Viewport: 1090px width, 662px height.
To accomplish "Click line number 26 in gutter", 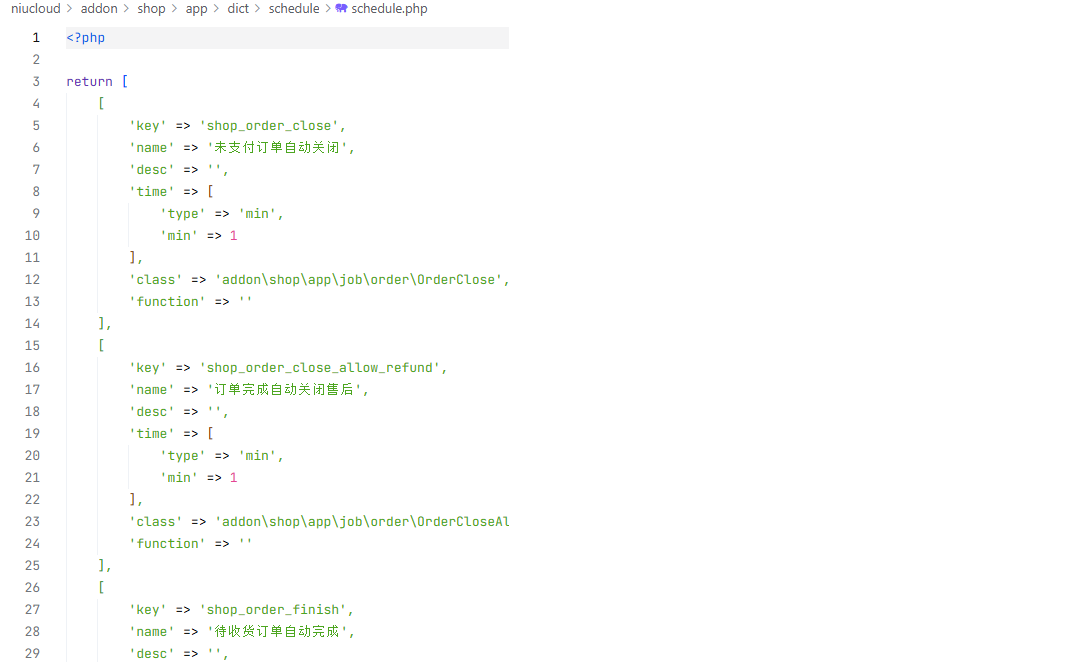I will (33, 588).
